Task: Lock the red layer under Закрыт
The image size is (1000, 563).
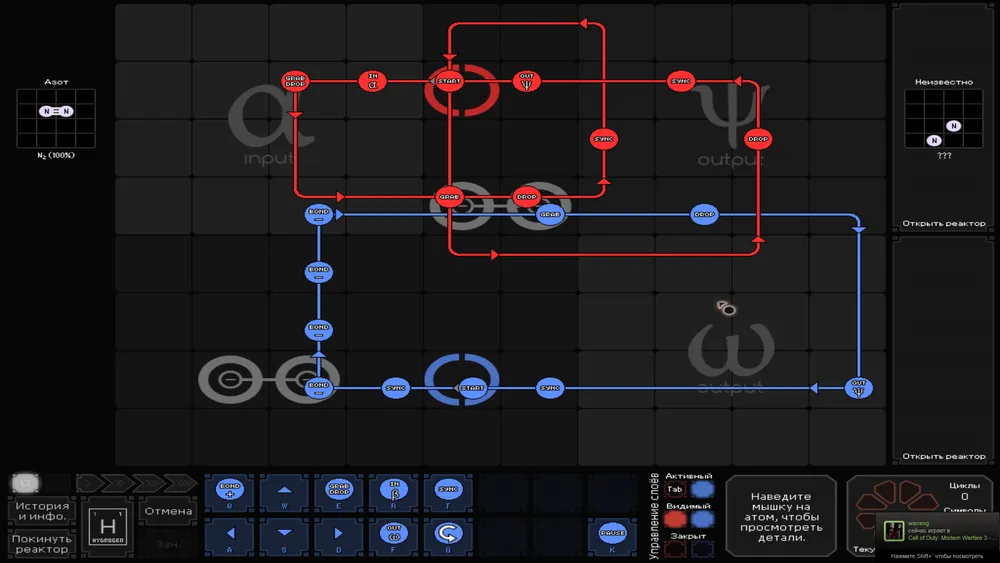Action: [675, 549]
